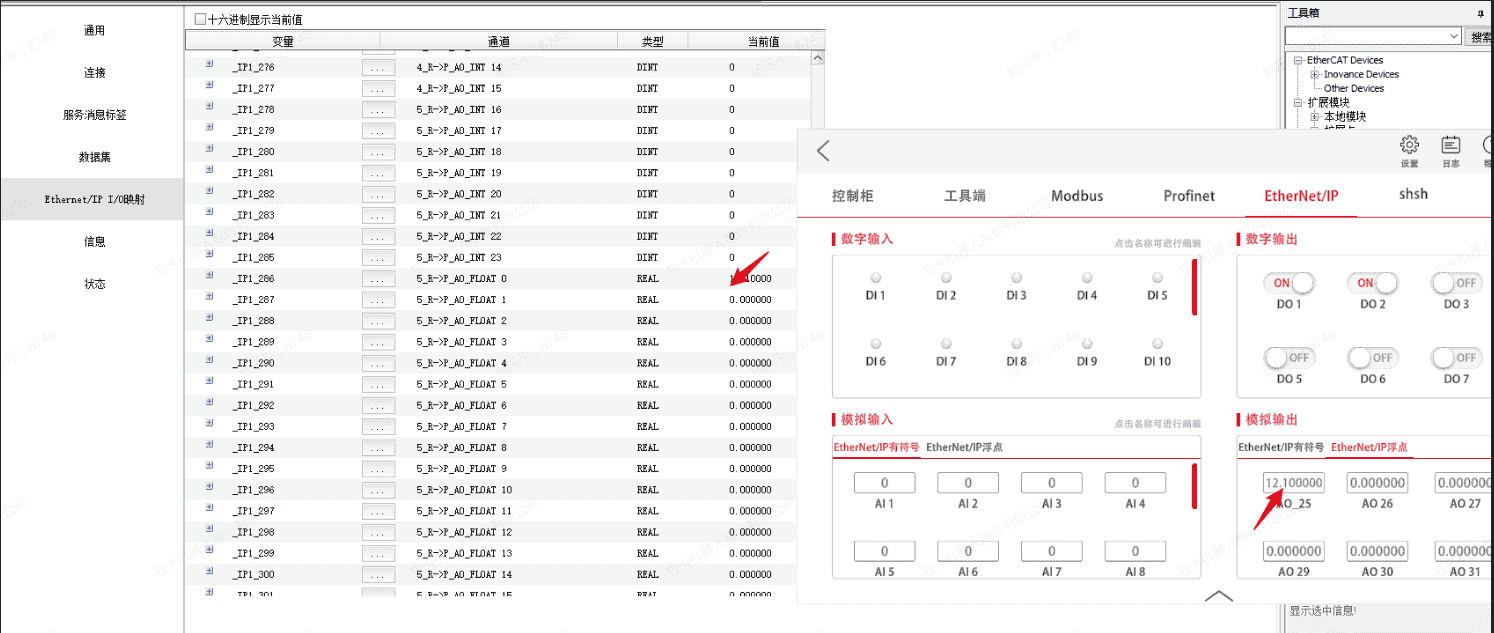Turn on the DO 5 switch
Viewport: 1494px width, 633px height.
[x=1289, y=357]
